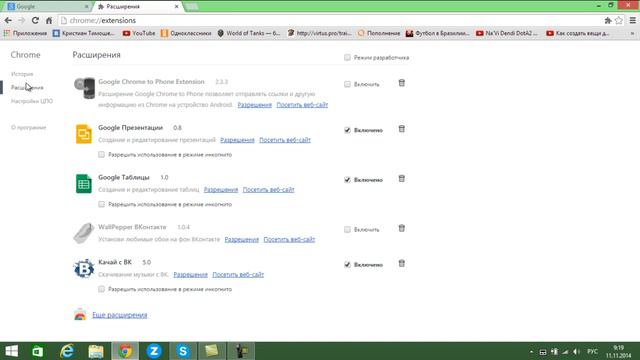Click the WallPepper ВКонтакте icon
Image resolution: width=640 pixels, height=360 pixels.
84,233
